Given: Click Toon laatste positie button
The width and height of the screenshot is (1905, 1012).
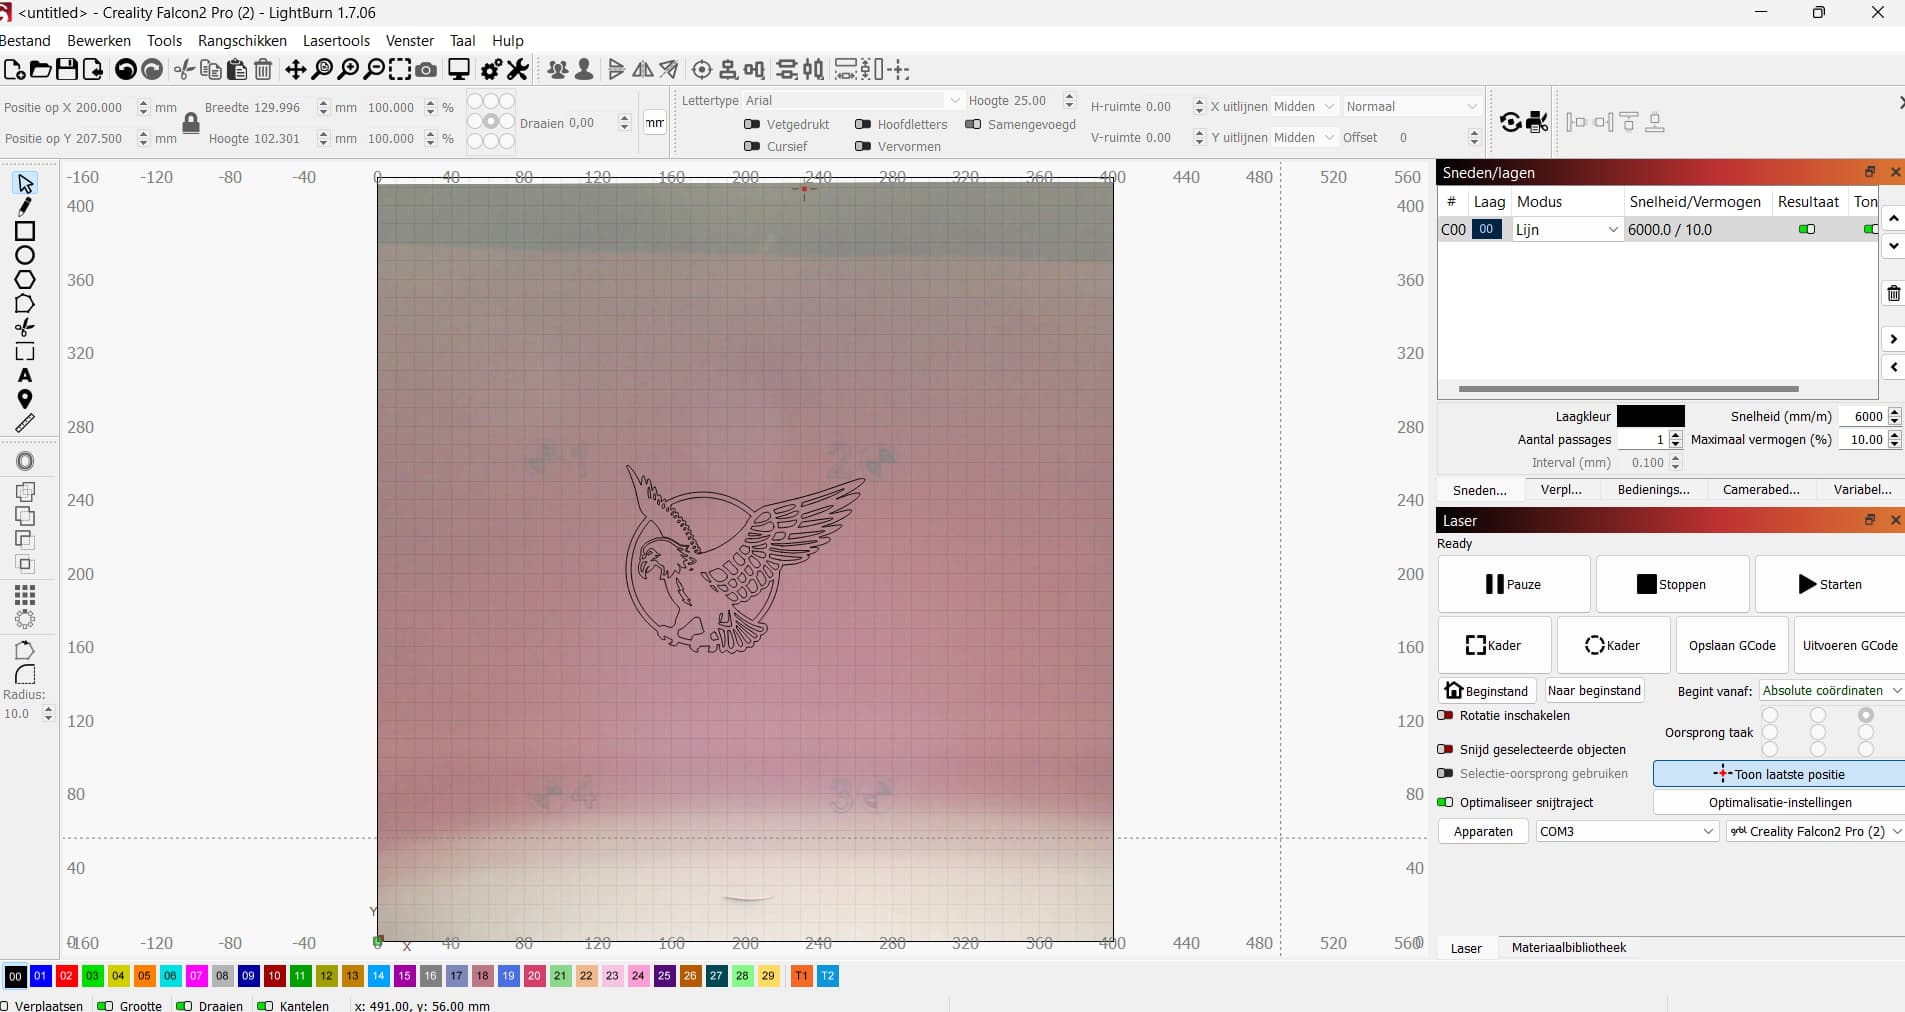Looking at the screenshot, I should tap(1779, 774).
